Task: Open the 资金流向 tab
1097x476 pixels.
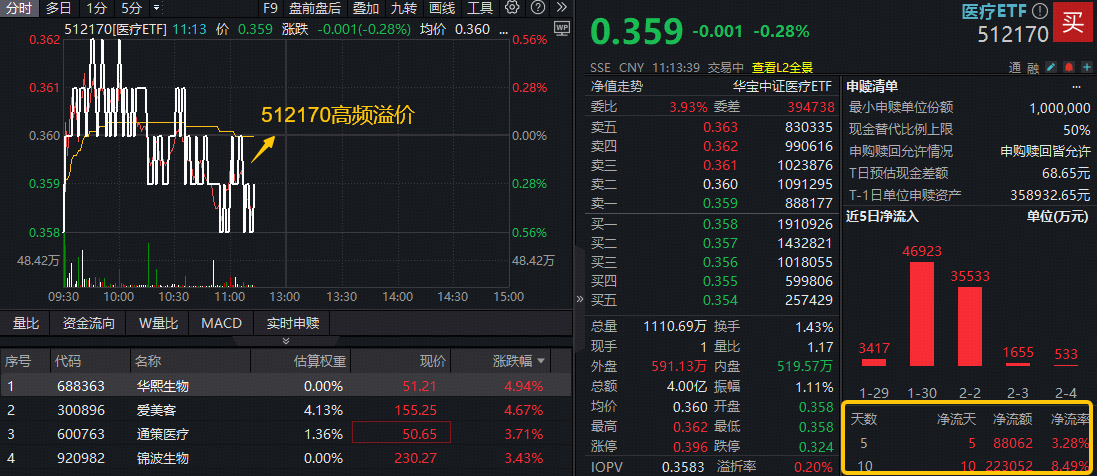Action: click(88, 323)
